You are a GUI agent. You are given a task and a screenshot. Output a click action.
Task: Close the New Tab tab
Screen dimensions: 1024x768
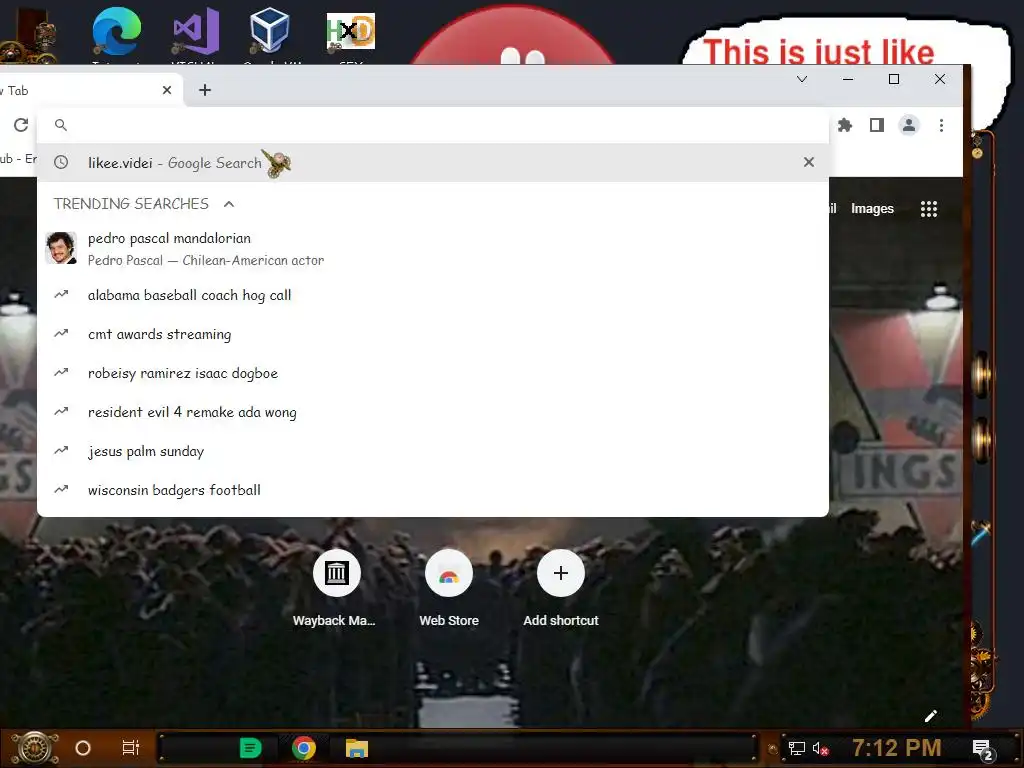click(167, 90)
